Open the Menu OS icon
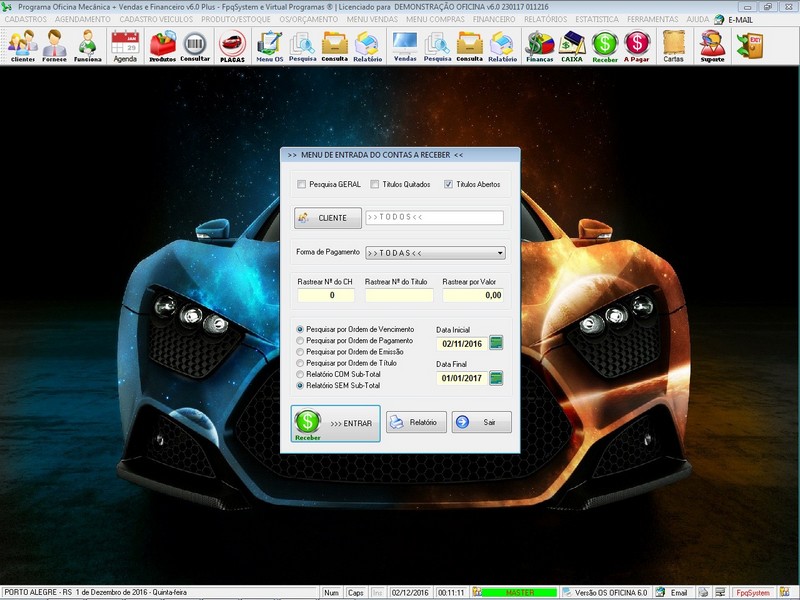 [x=269, y=46]
